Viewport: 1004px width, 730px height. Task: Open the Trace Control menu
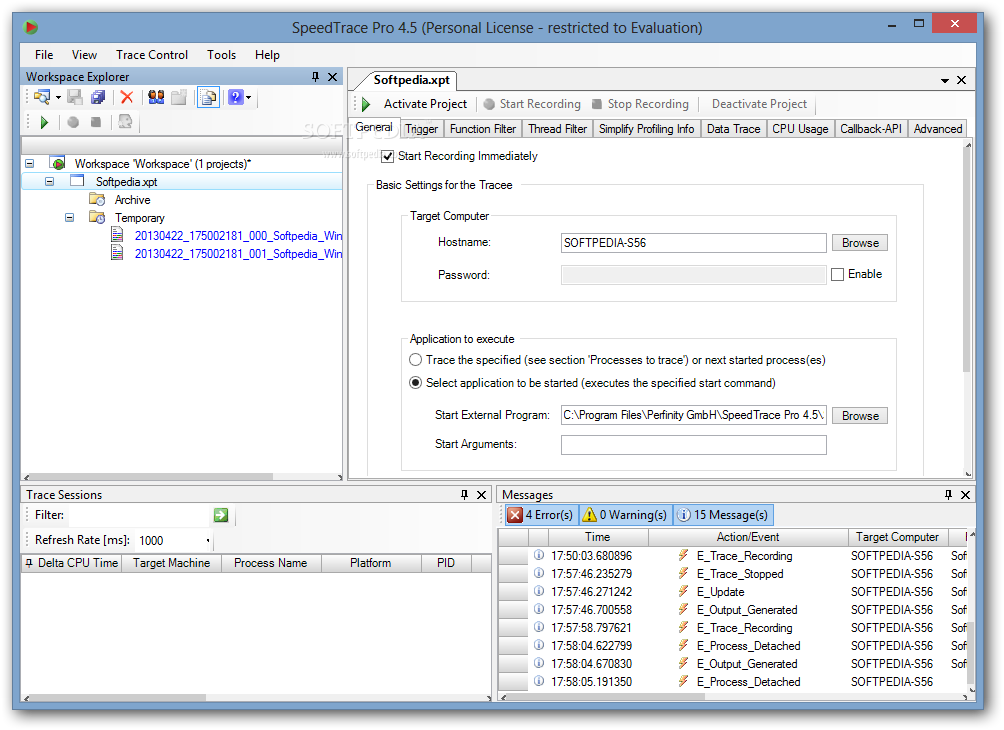click(152, 55)
